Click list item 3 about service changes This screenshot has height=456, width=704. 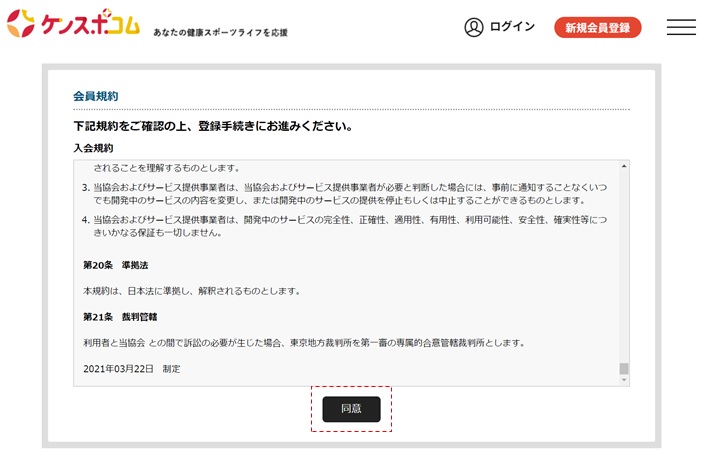pos(344,193)
